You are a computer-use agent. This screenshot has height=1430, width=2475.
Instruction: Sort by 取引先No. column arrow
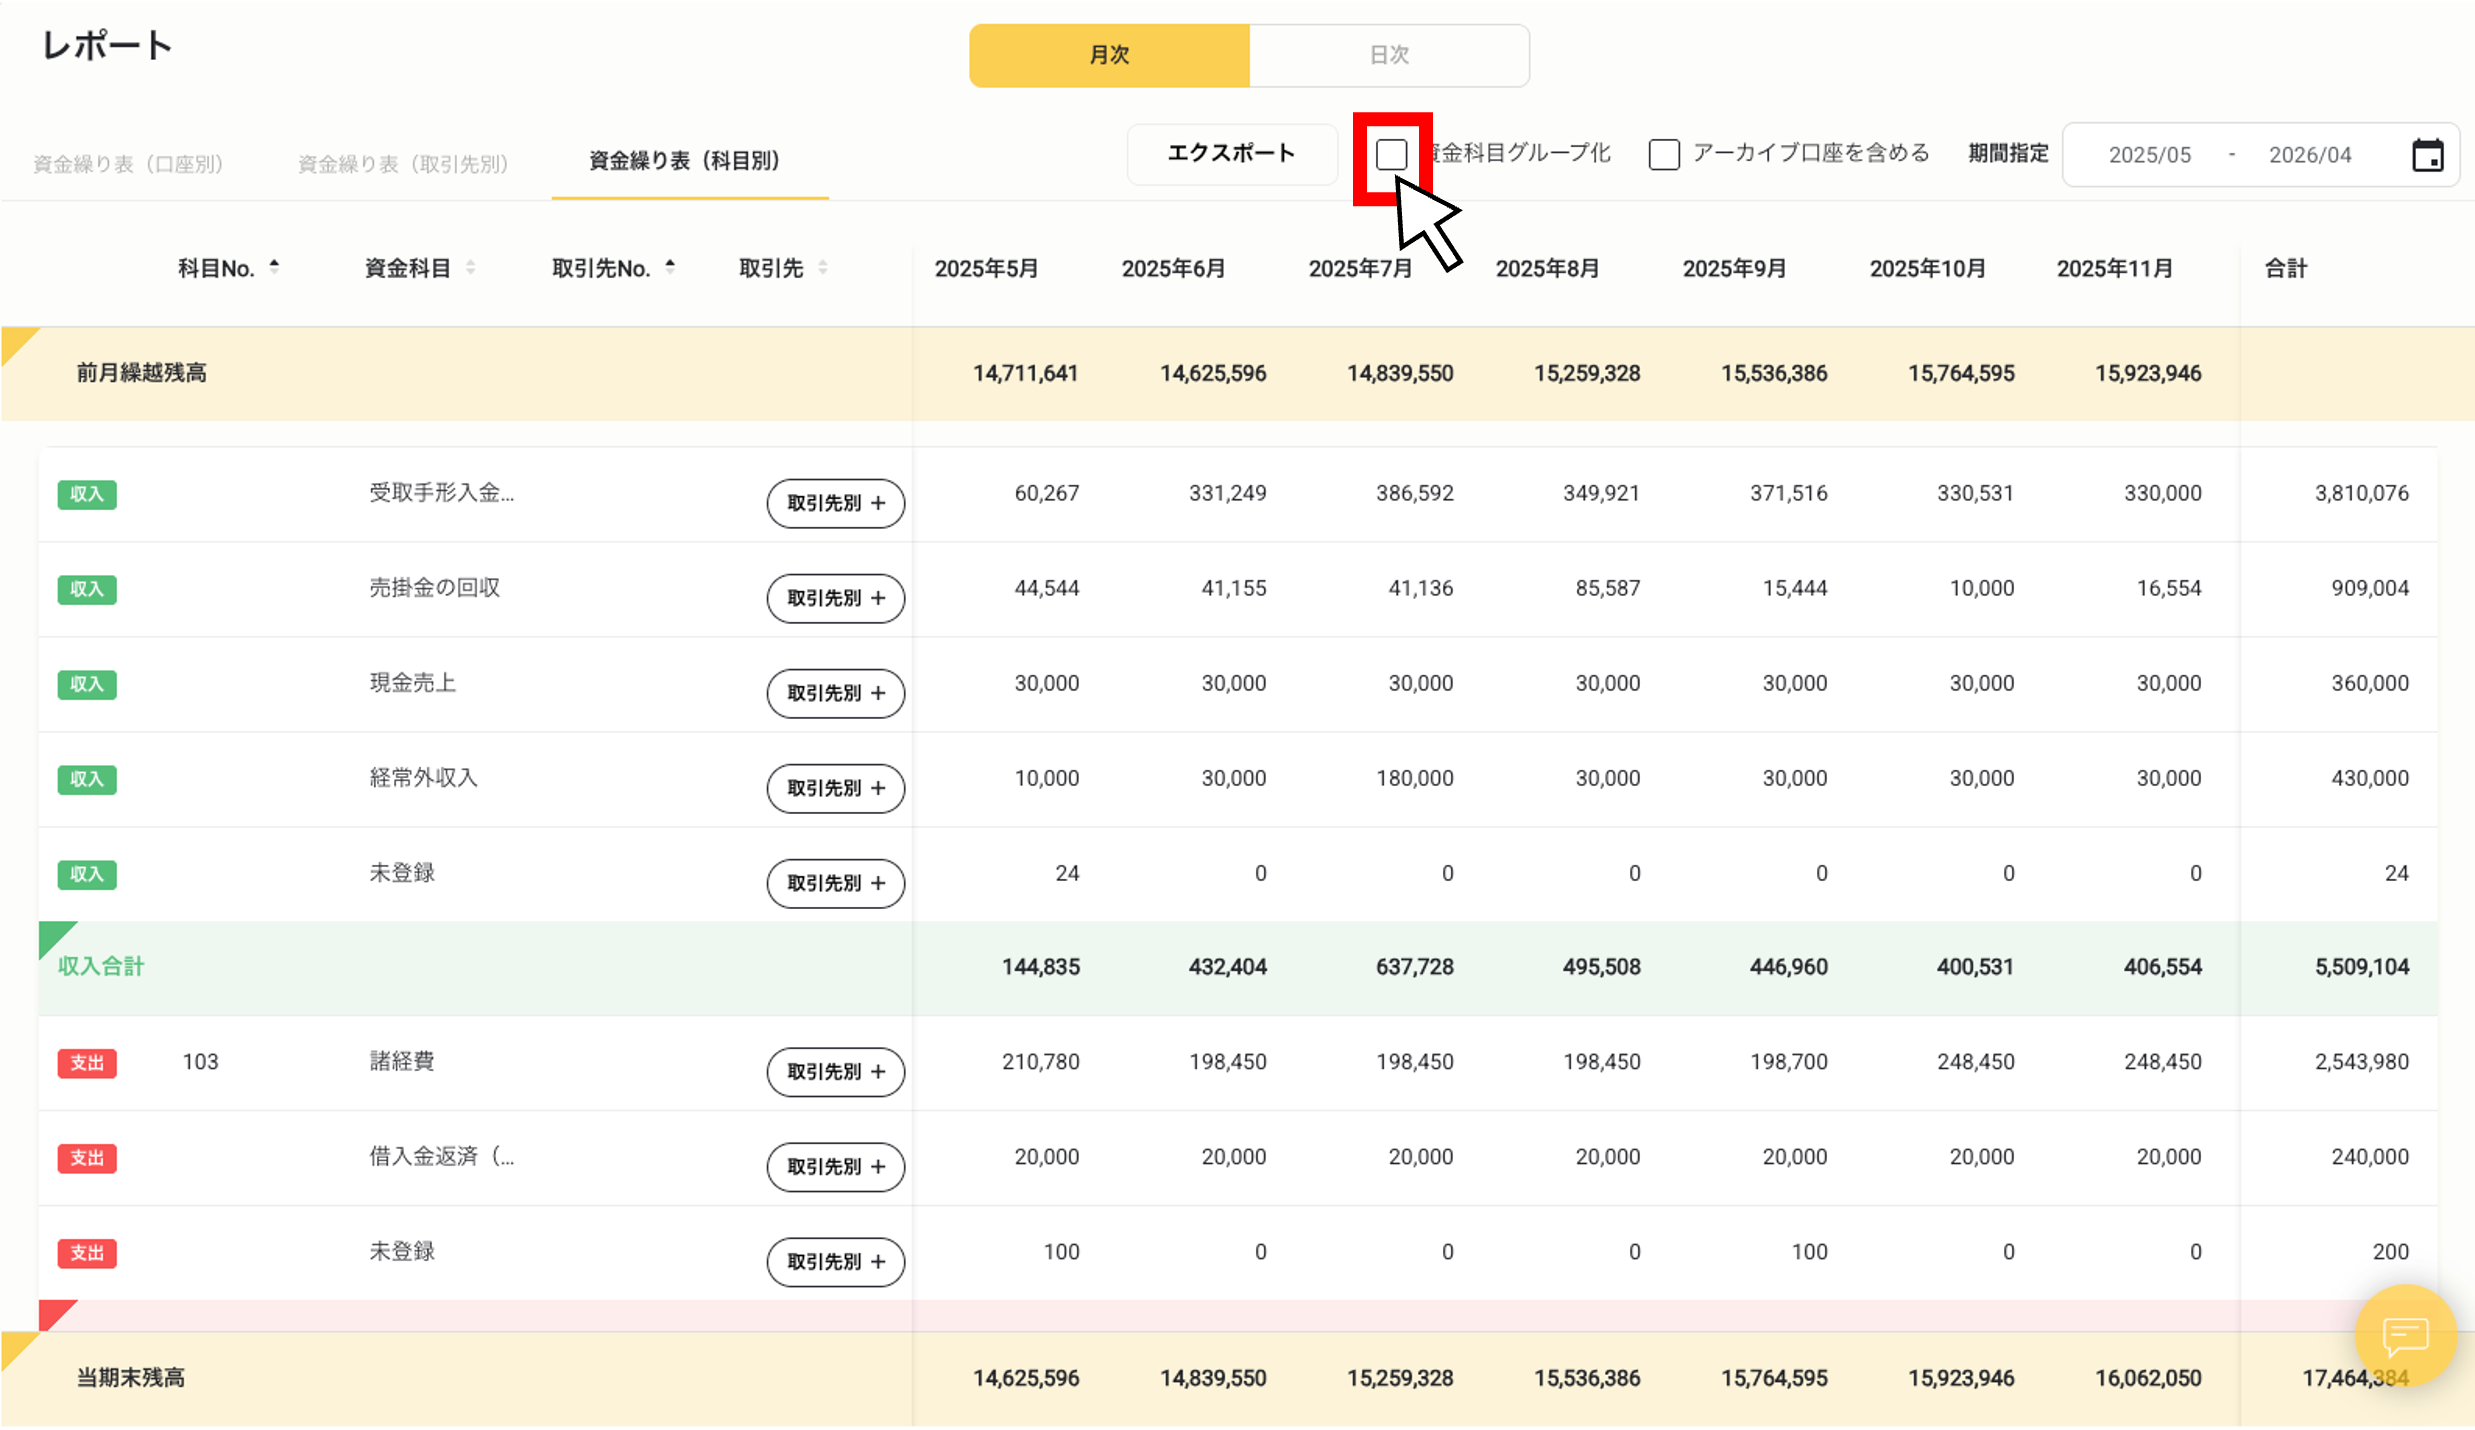(x=670, y=267)
